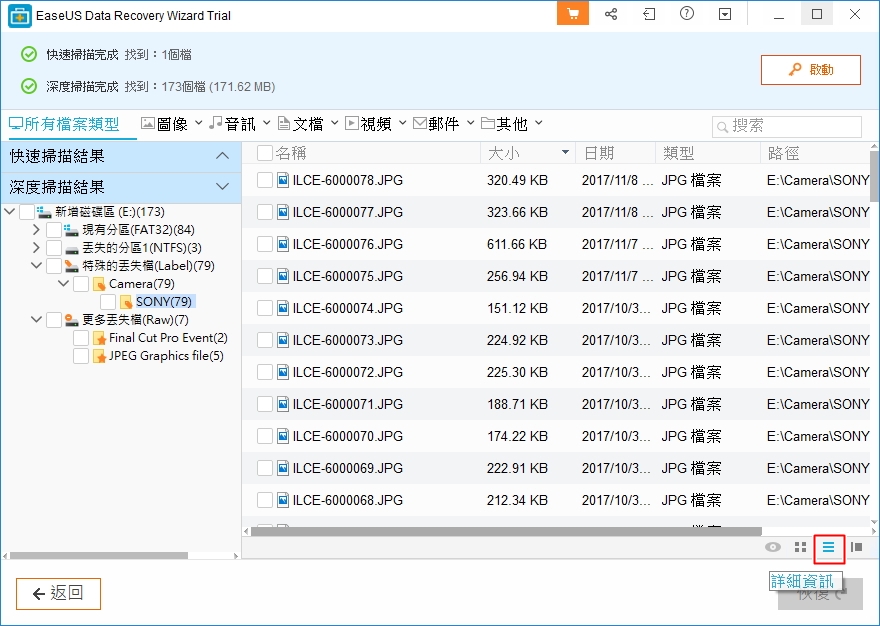
Task: Switch to thumbnail grid view
Action: [x=801, y=547]
